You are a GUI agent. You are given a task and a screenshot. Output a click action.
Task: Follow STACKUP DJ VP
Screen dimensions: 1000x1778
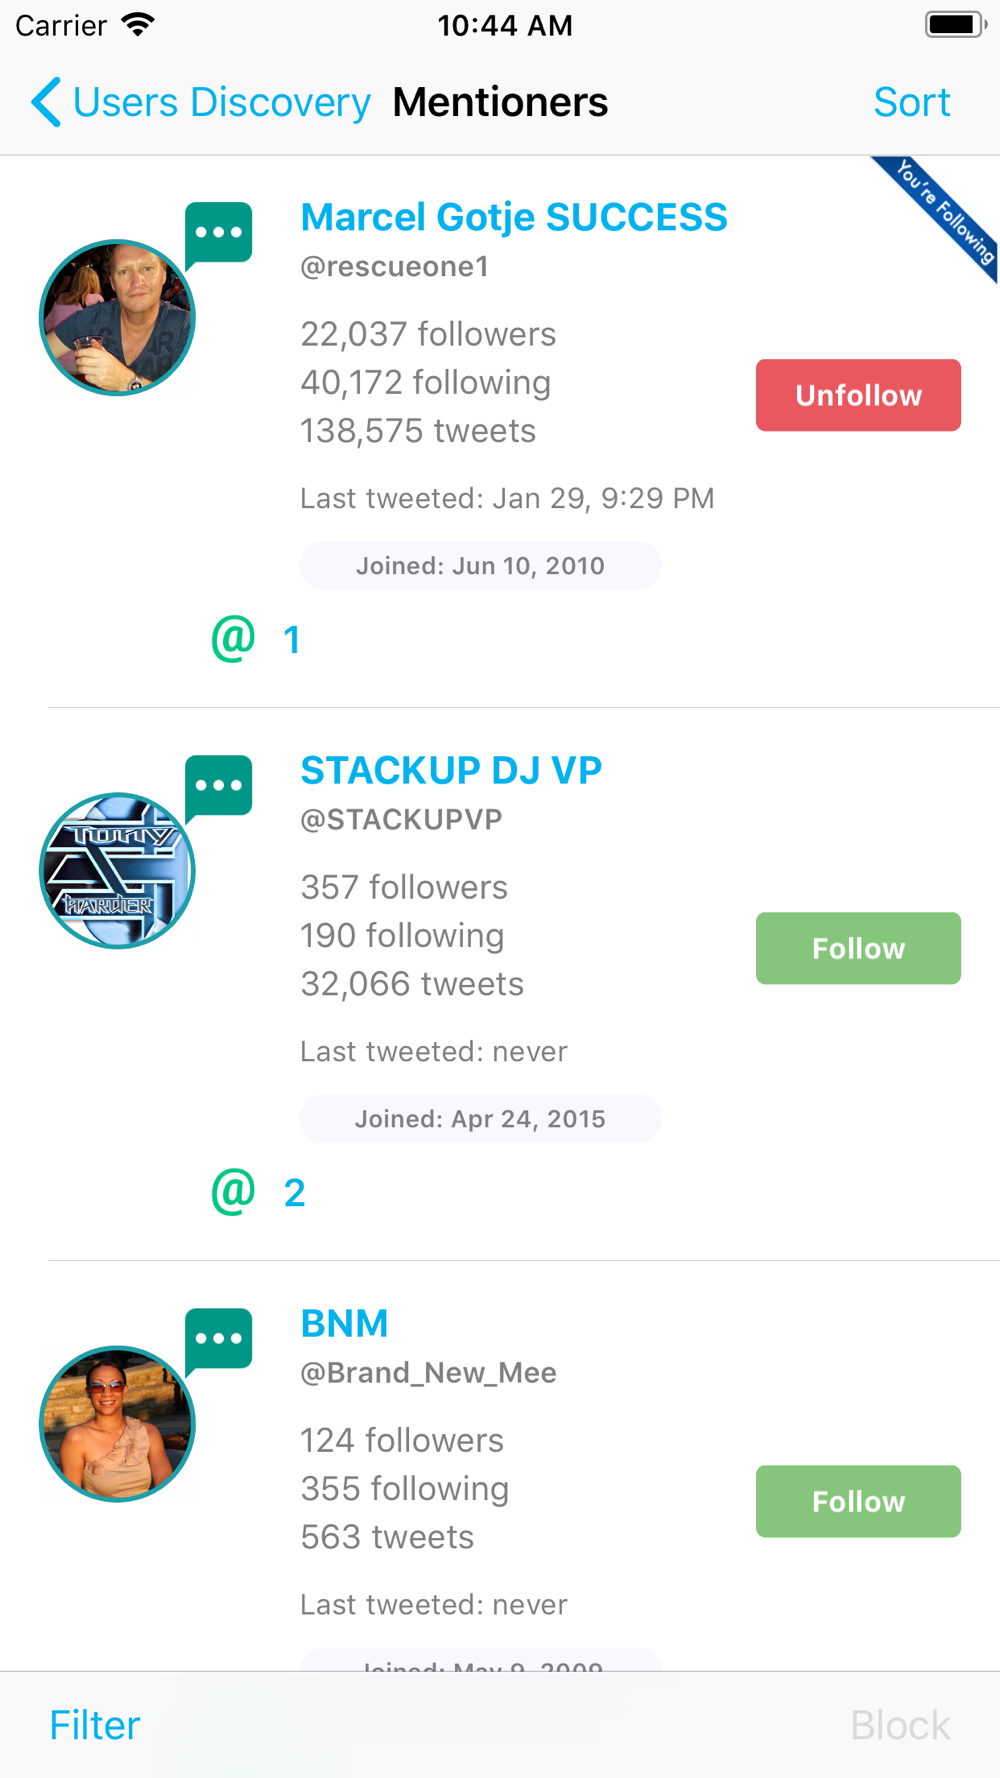pyautogui.click(x=858, y=948)
